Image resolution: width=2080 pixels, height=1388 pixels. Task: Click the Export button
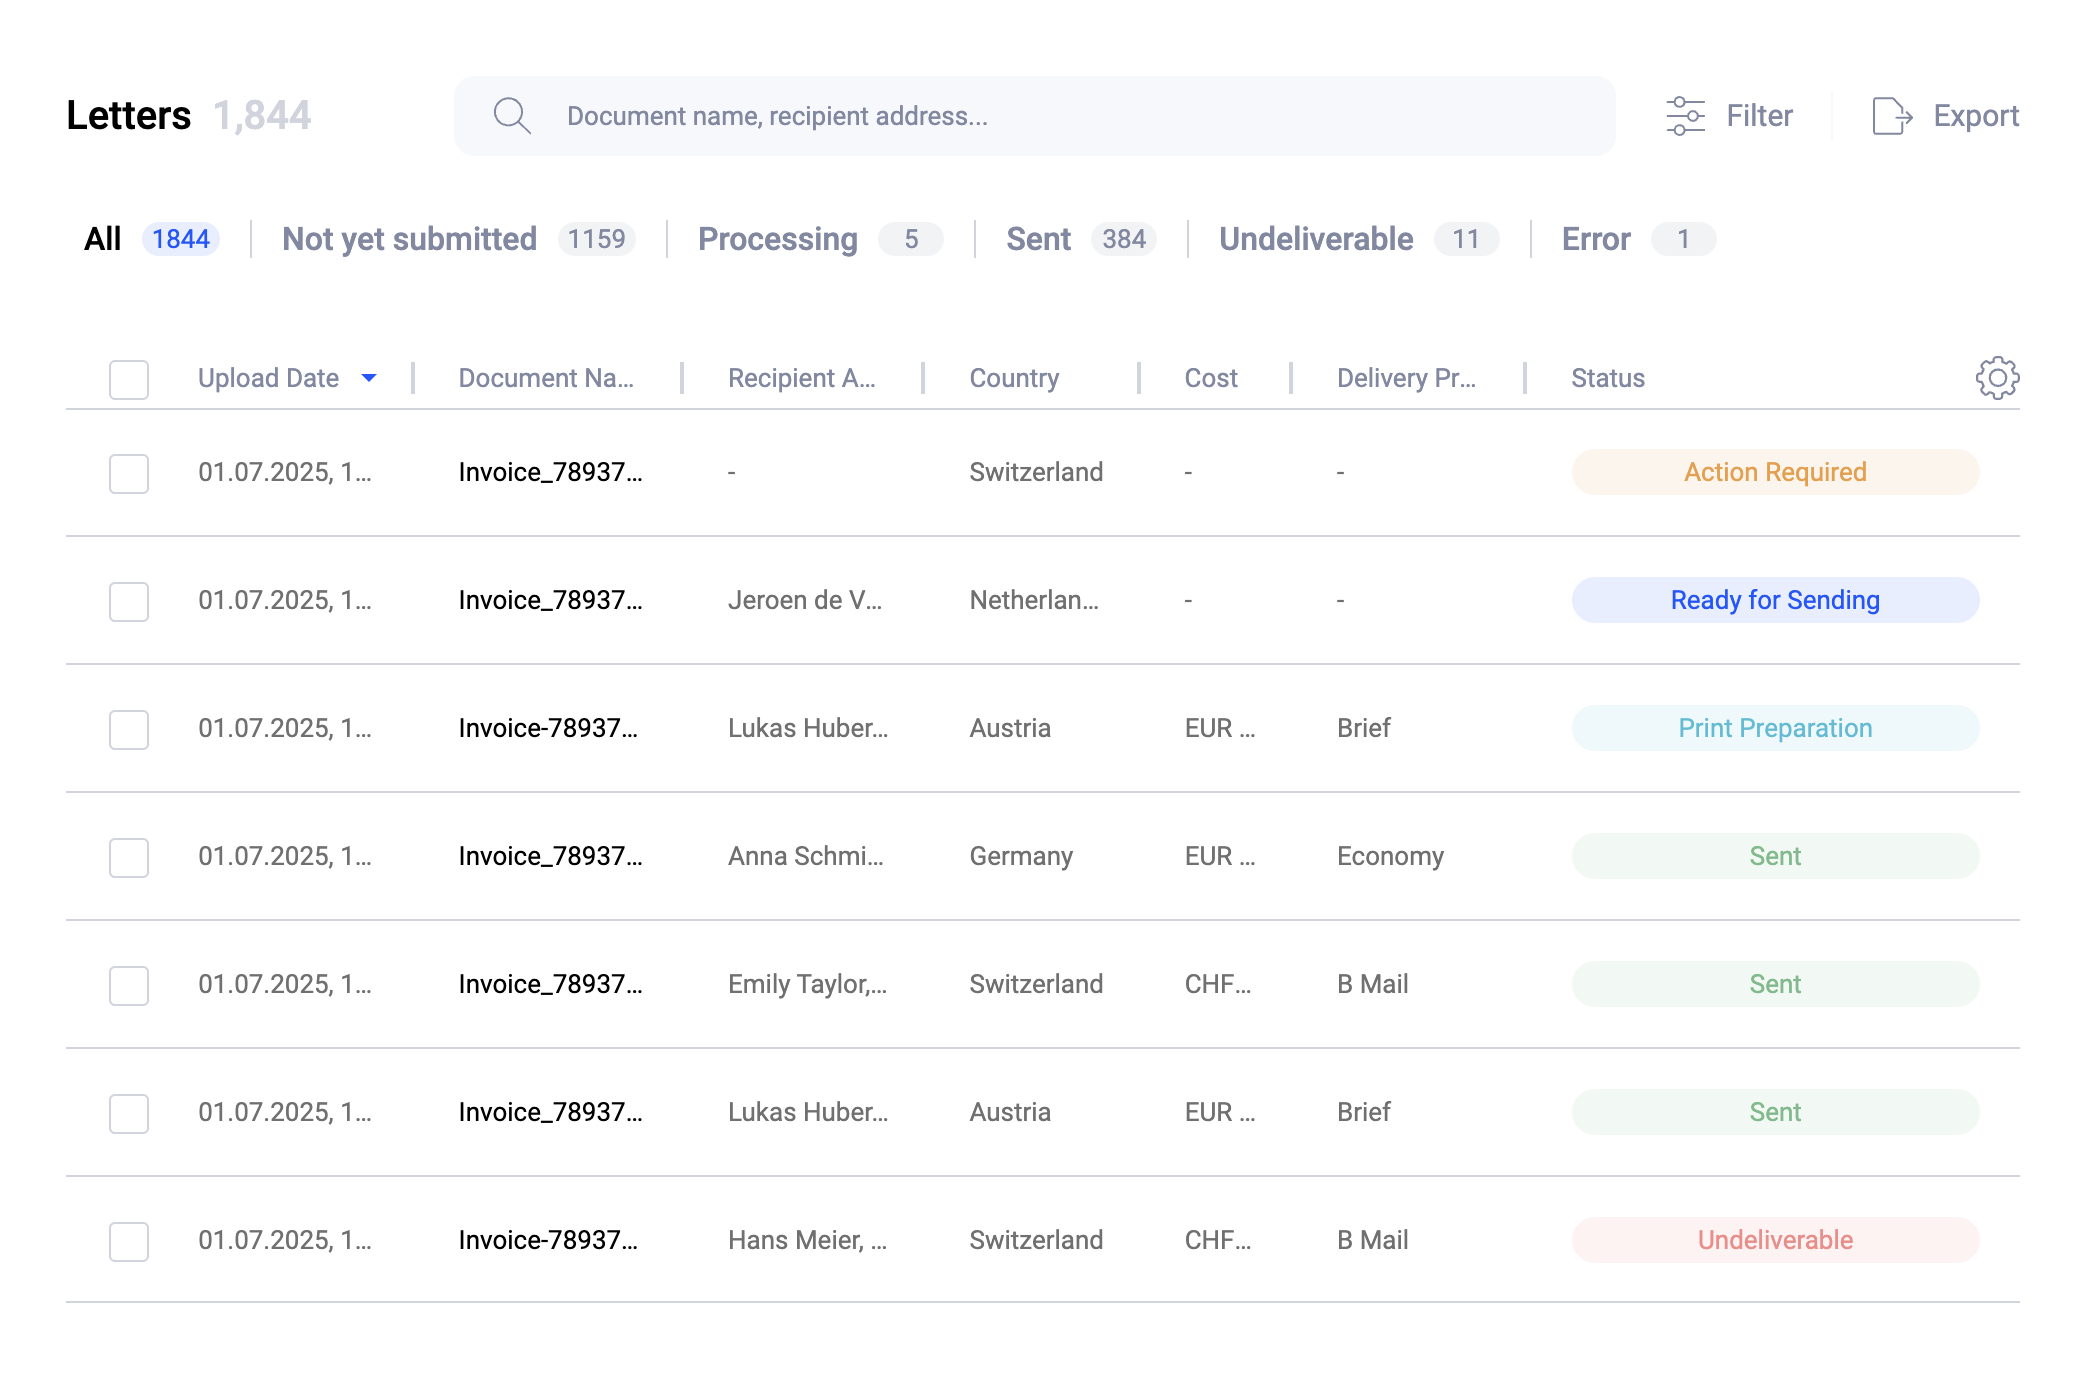1976,115
